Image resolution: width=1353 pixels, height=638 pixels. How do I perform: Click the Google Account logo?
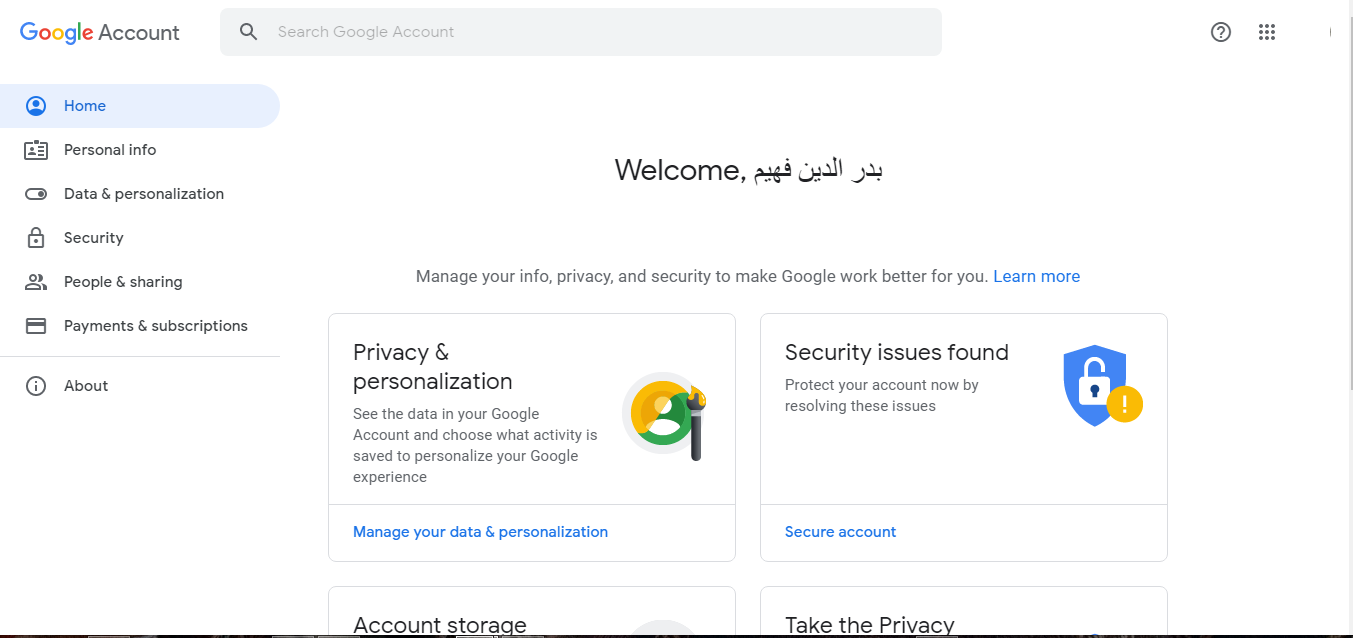pos(100,32)
